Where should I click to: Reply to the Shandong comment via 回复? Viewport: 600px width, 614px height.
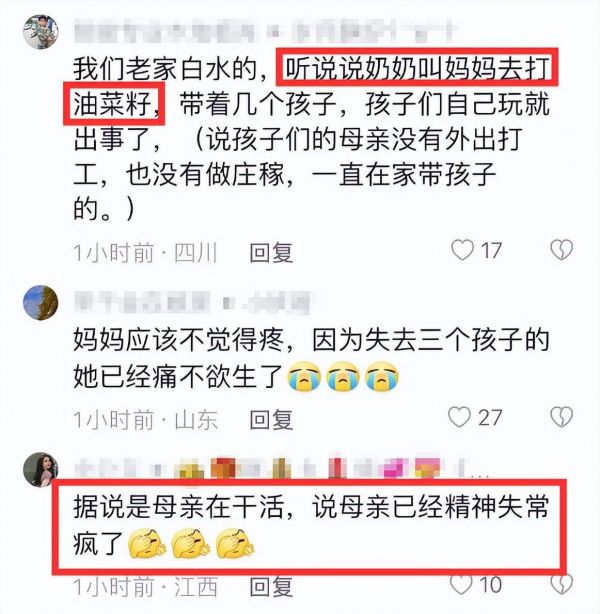(x=271, y=419)
